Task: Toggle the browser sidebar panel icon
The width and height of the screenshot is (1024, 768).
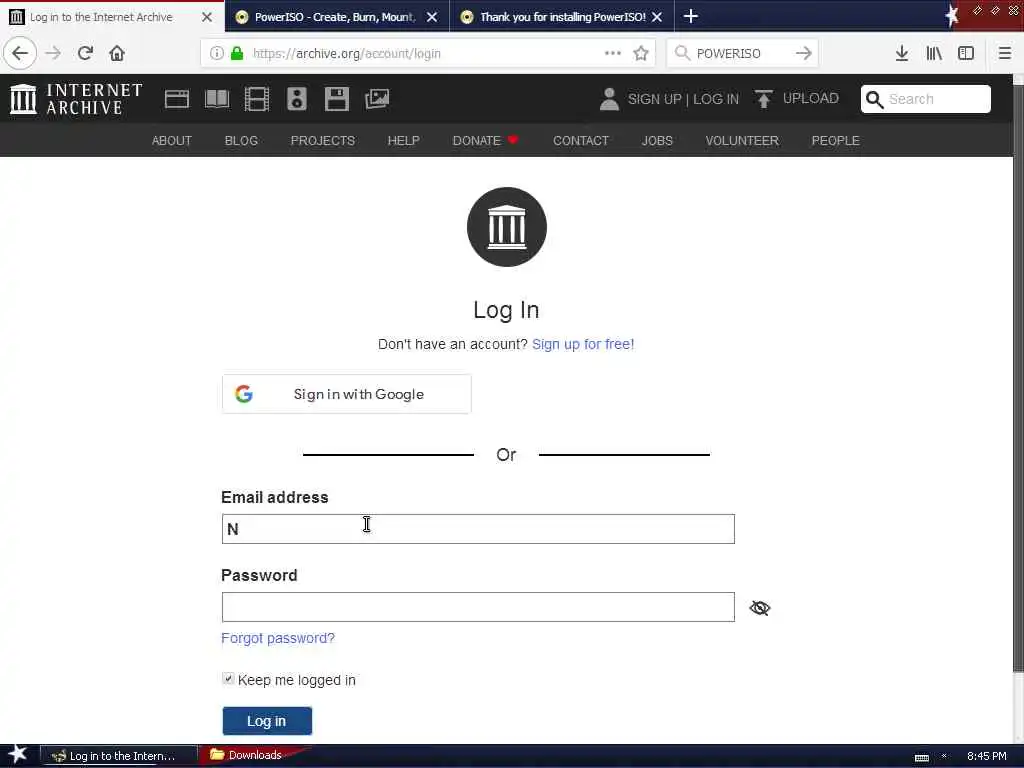Action: click(x=966, y=53)
